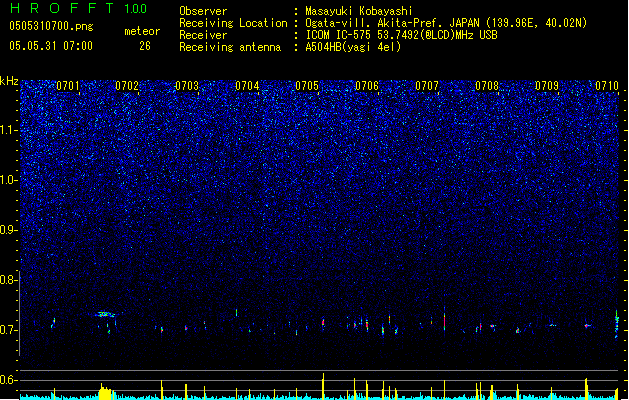Click the 0708 time marker
Viewport: 629px width, 400px height.
pyautogui.click(x=487, y=86)
